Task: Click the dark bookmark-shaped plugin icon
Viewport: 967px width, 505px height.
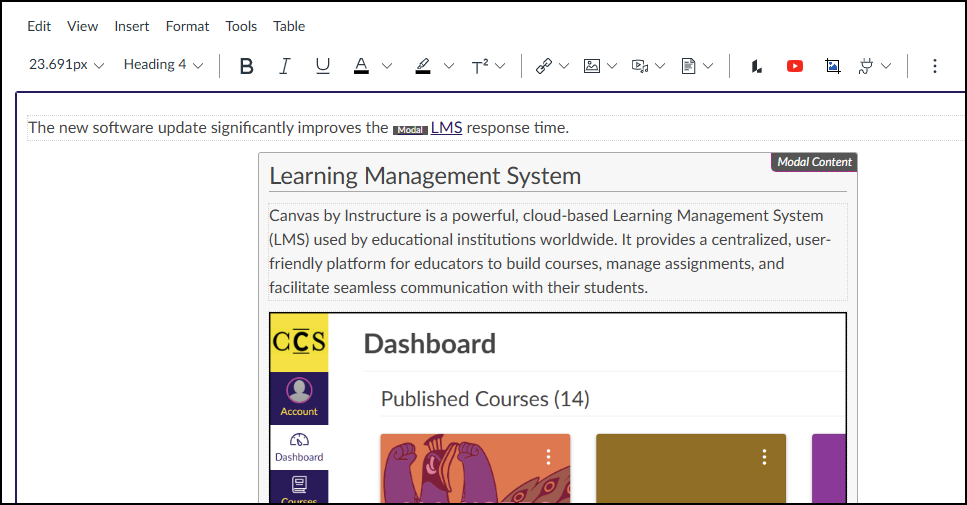Action: point(757,66)
